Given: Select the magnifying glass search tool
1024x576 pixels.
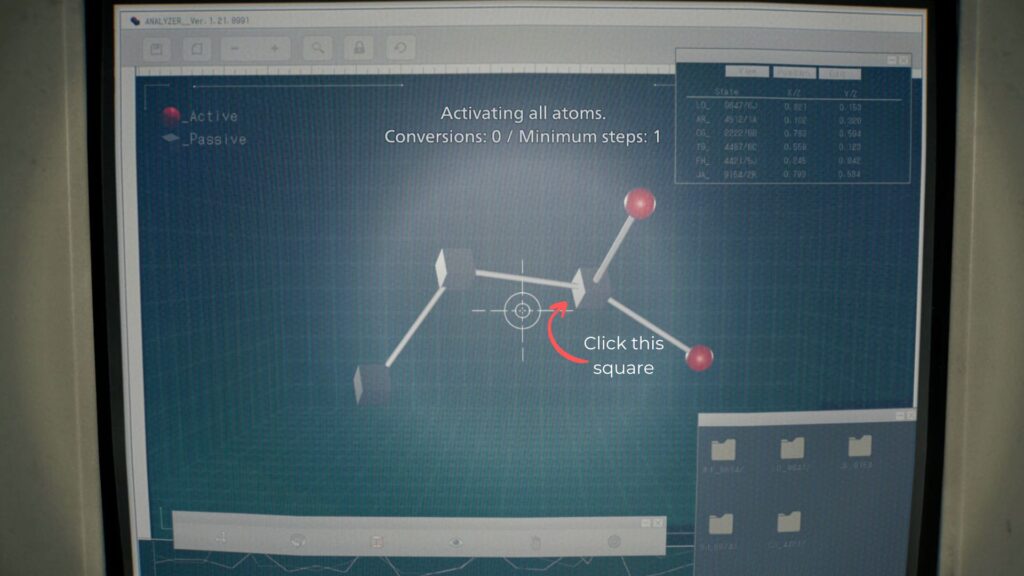Looking at the screenshot, I should coord(317,48).
